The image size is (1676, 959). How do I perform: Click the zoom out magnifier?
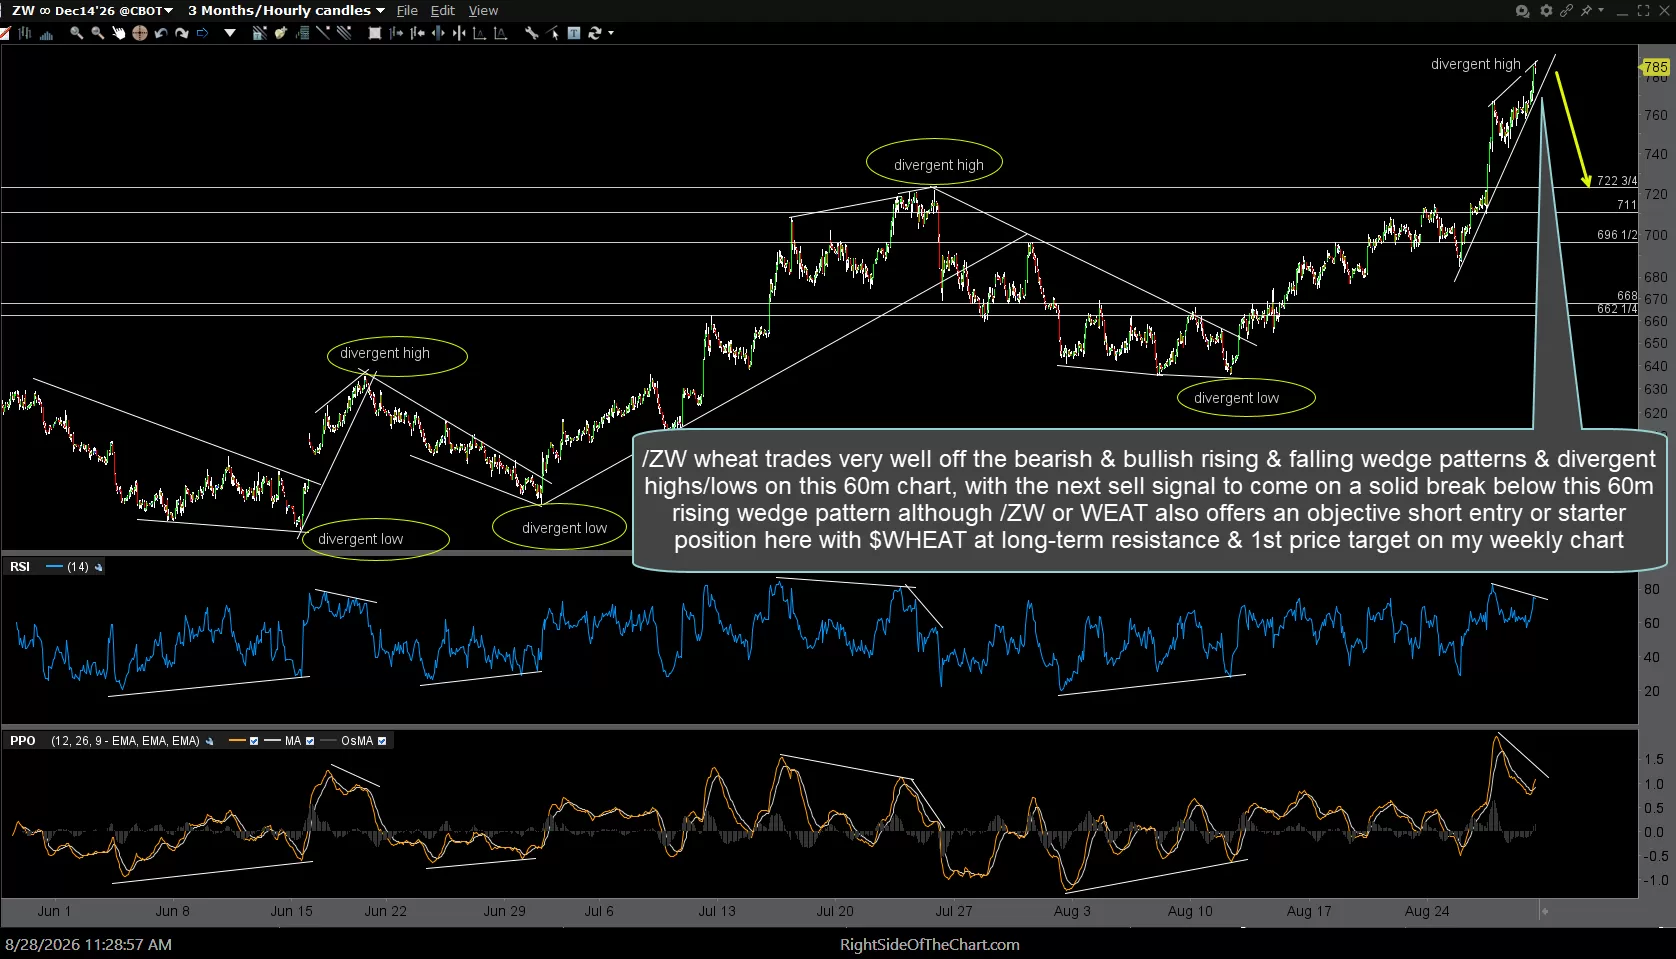[x=97, y=33]
